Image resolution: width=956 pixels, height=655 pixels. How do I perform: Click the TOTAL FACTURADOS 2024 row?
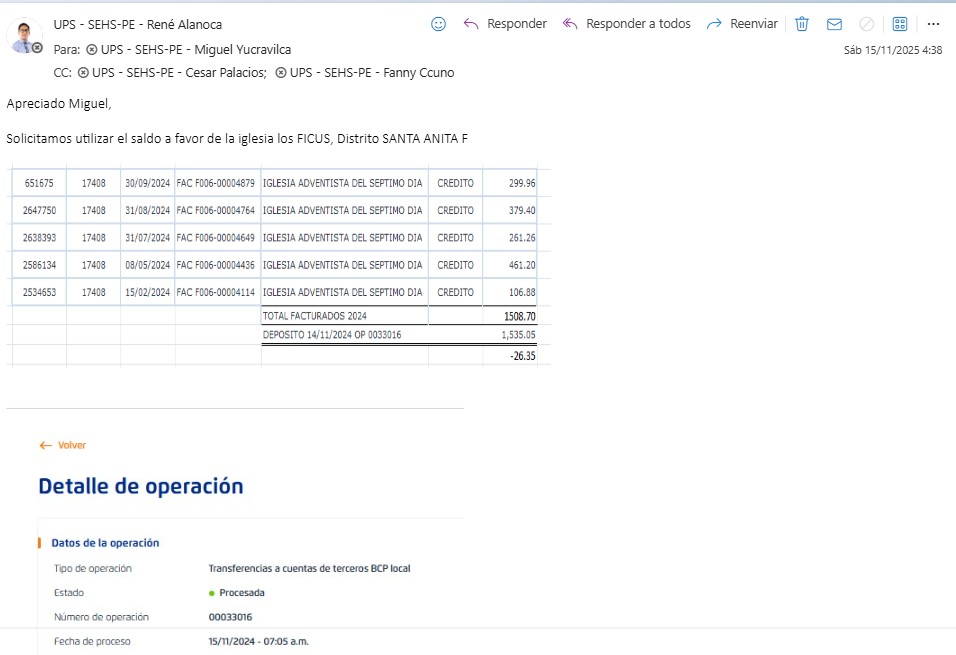tap(314, 316)
